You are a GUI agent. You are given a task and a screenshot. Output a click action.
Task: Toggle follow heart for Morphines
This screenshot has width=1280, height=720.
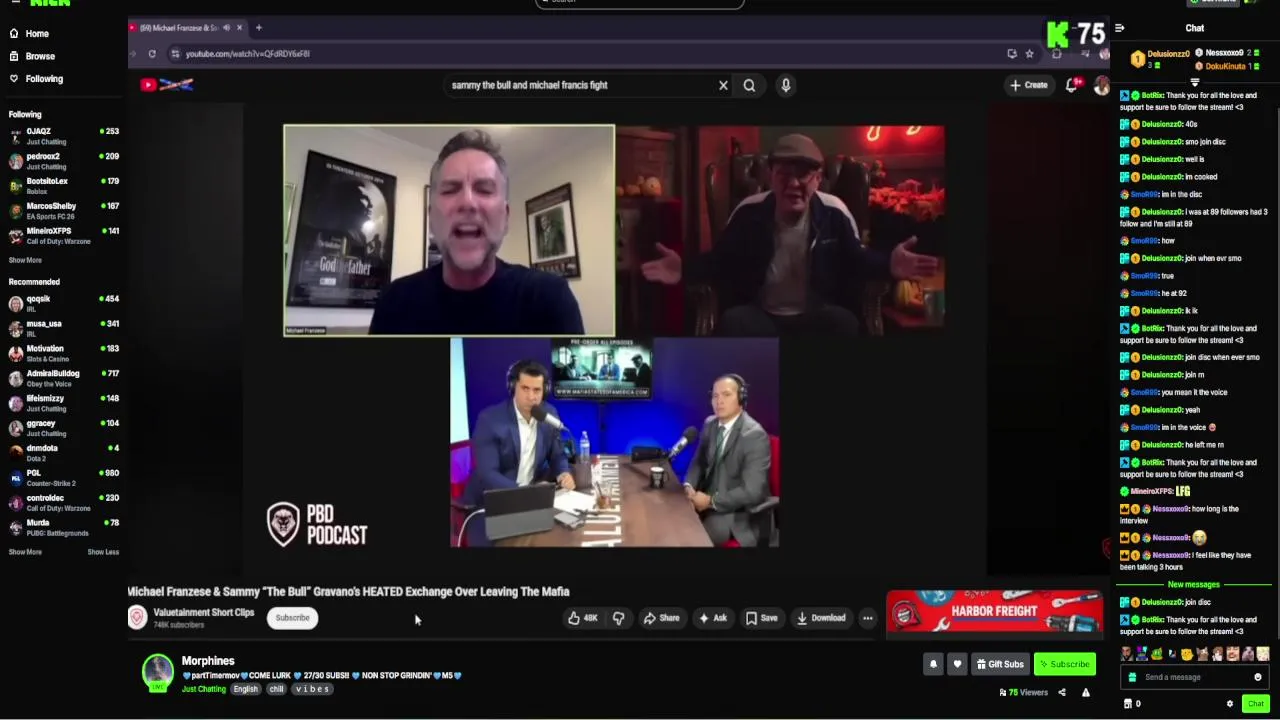(957, 664)
